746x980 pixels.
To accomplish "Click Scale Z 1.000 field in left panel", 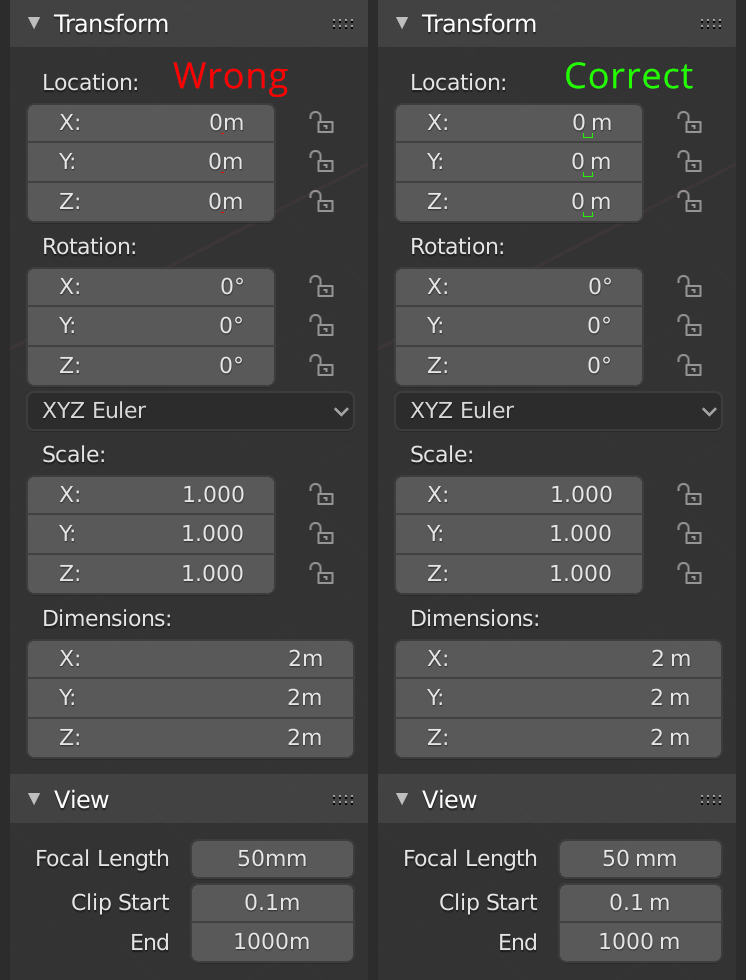I will click(151, 574).
